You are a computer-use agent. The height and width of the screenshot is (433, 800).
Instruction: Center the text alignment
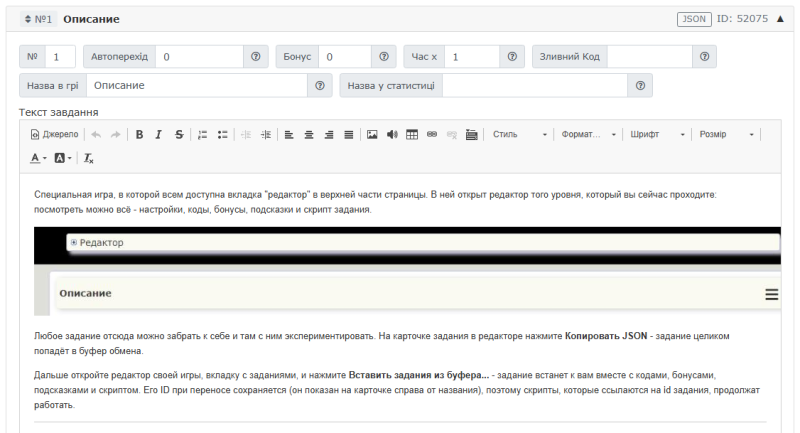coord(309,135)
